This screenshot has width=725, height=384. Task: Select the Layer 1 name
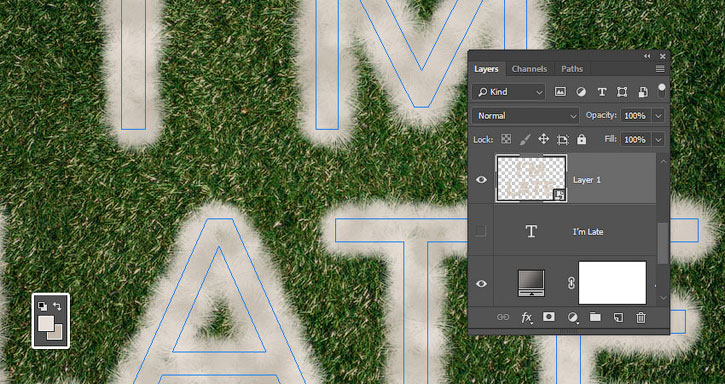[587, 180]
